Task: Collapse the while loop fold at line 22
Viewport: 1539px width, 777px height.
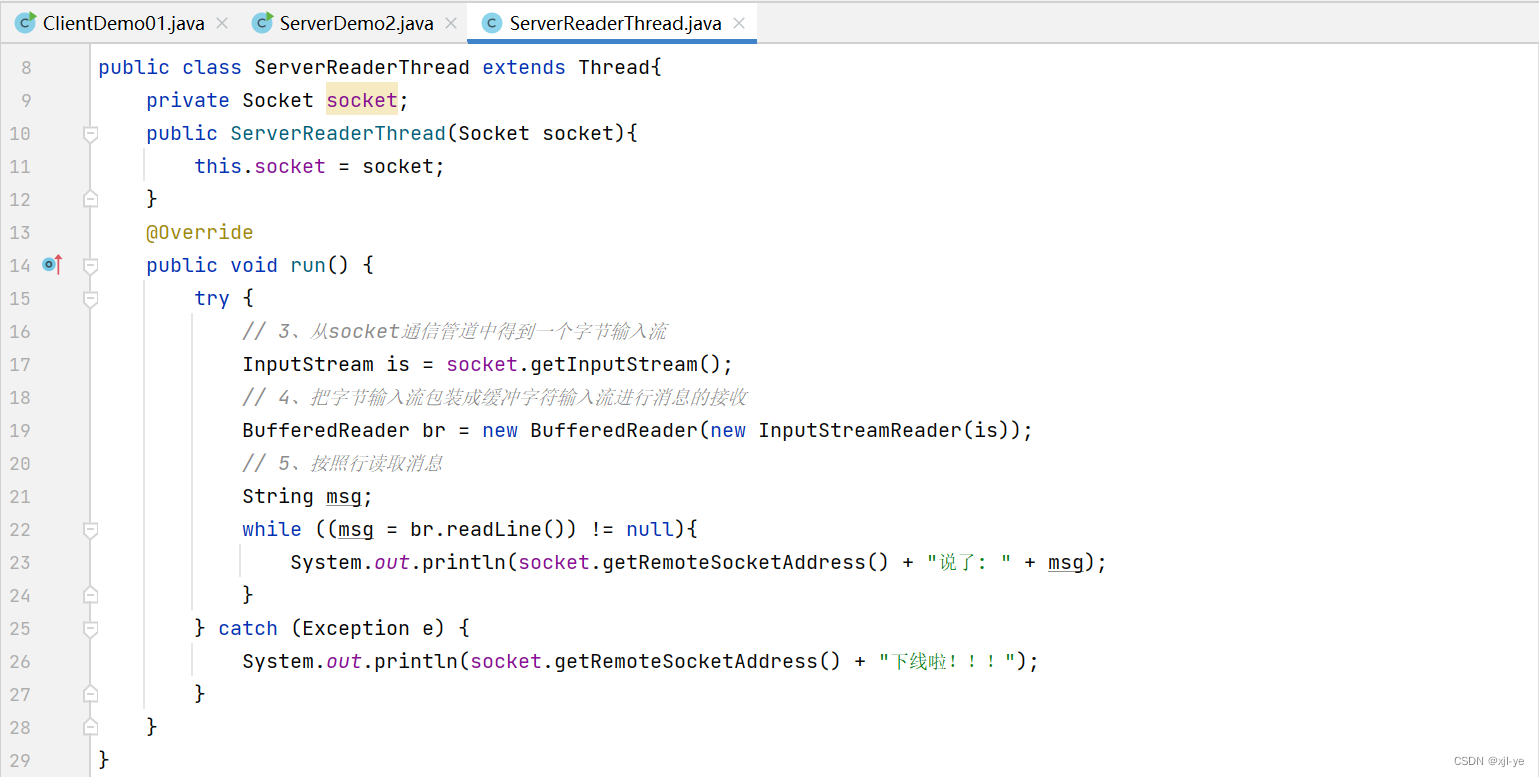Action: pos(90,529)
